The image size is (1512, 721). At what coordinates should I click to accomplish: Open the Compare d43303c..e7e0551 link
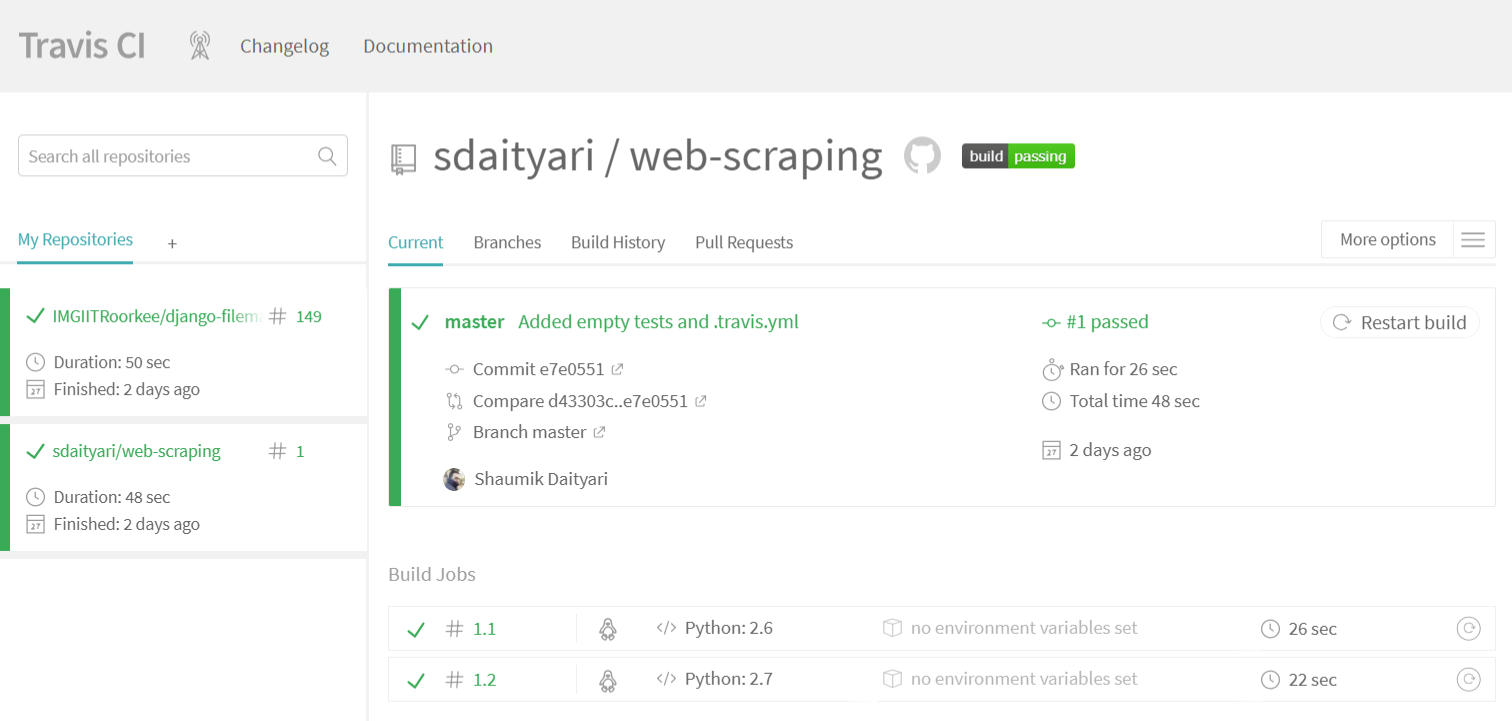pyautogui.click(x=583, y=400)
